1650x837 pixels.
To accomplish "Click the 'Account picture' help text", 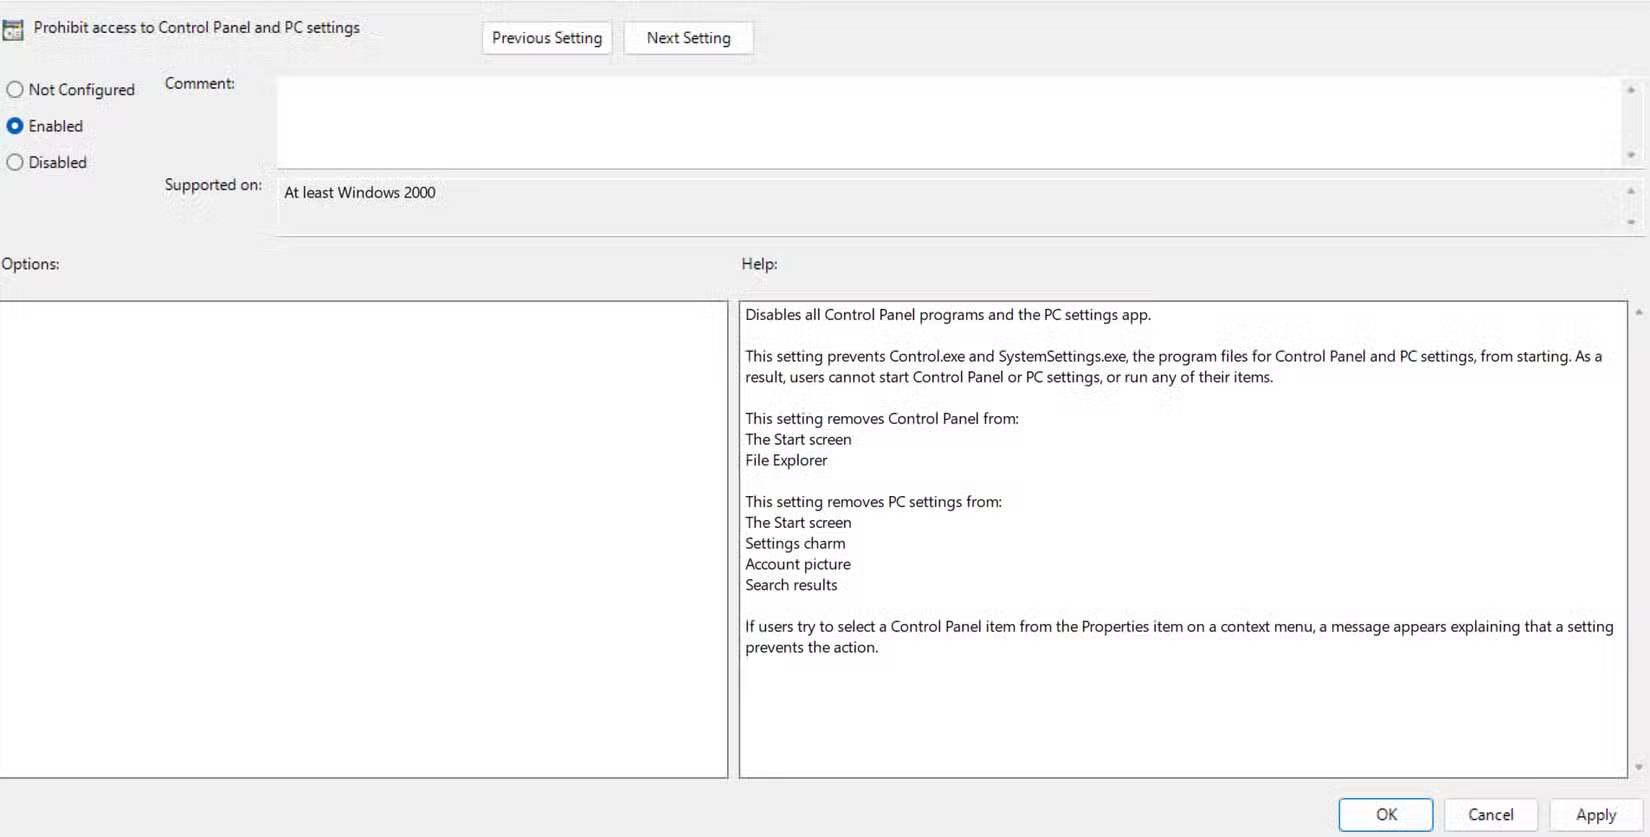I will 798,565.
